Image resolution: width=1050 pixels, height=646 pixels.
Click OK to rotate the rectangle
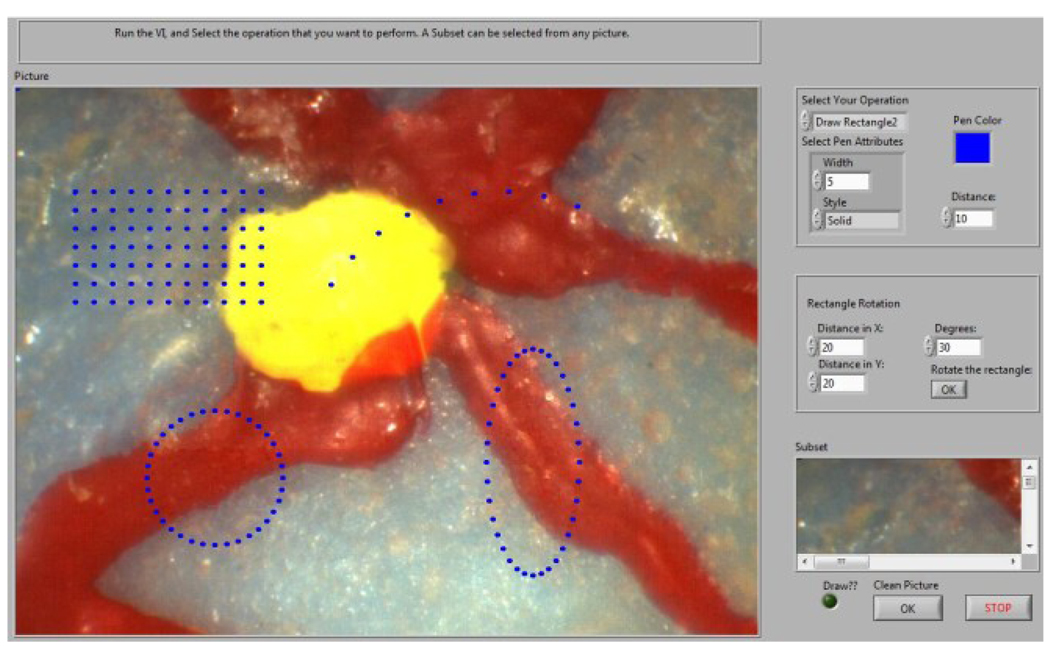948,390
